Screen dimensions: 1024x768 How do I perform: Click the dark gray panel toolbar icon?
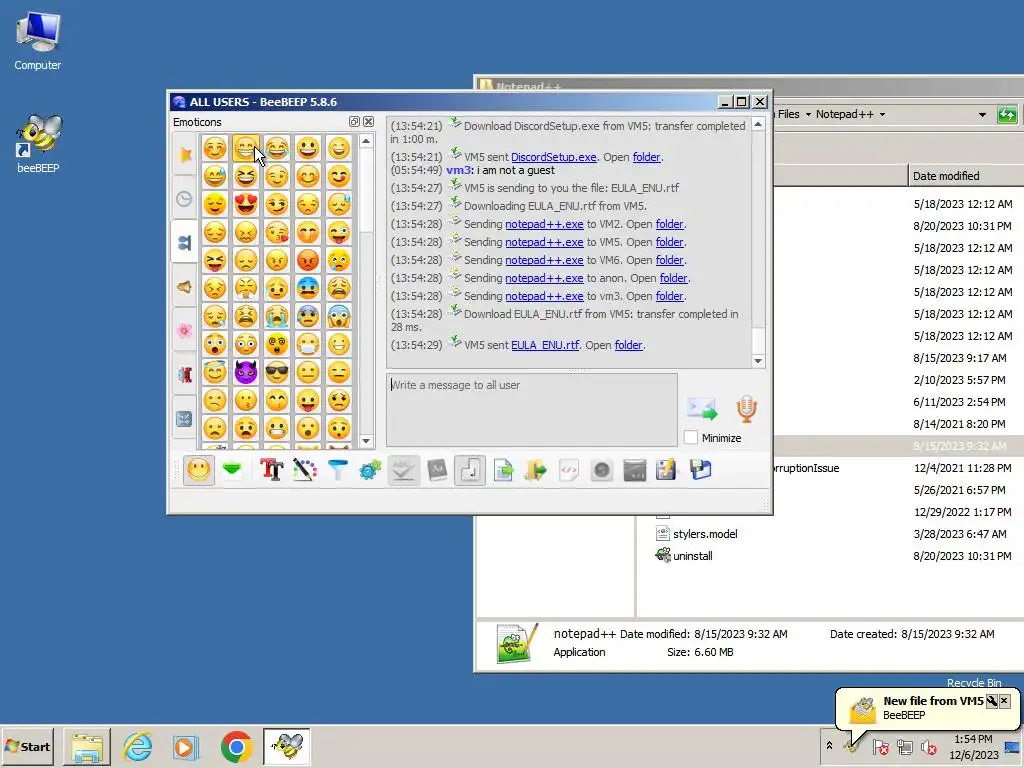tap(635, 470)
